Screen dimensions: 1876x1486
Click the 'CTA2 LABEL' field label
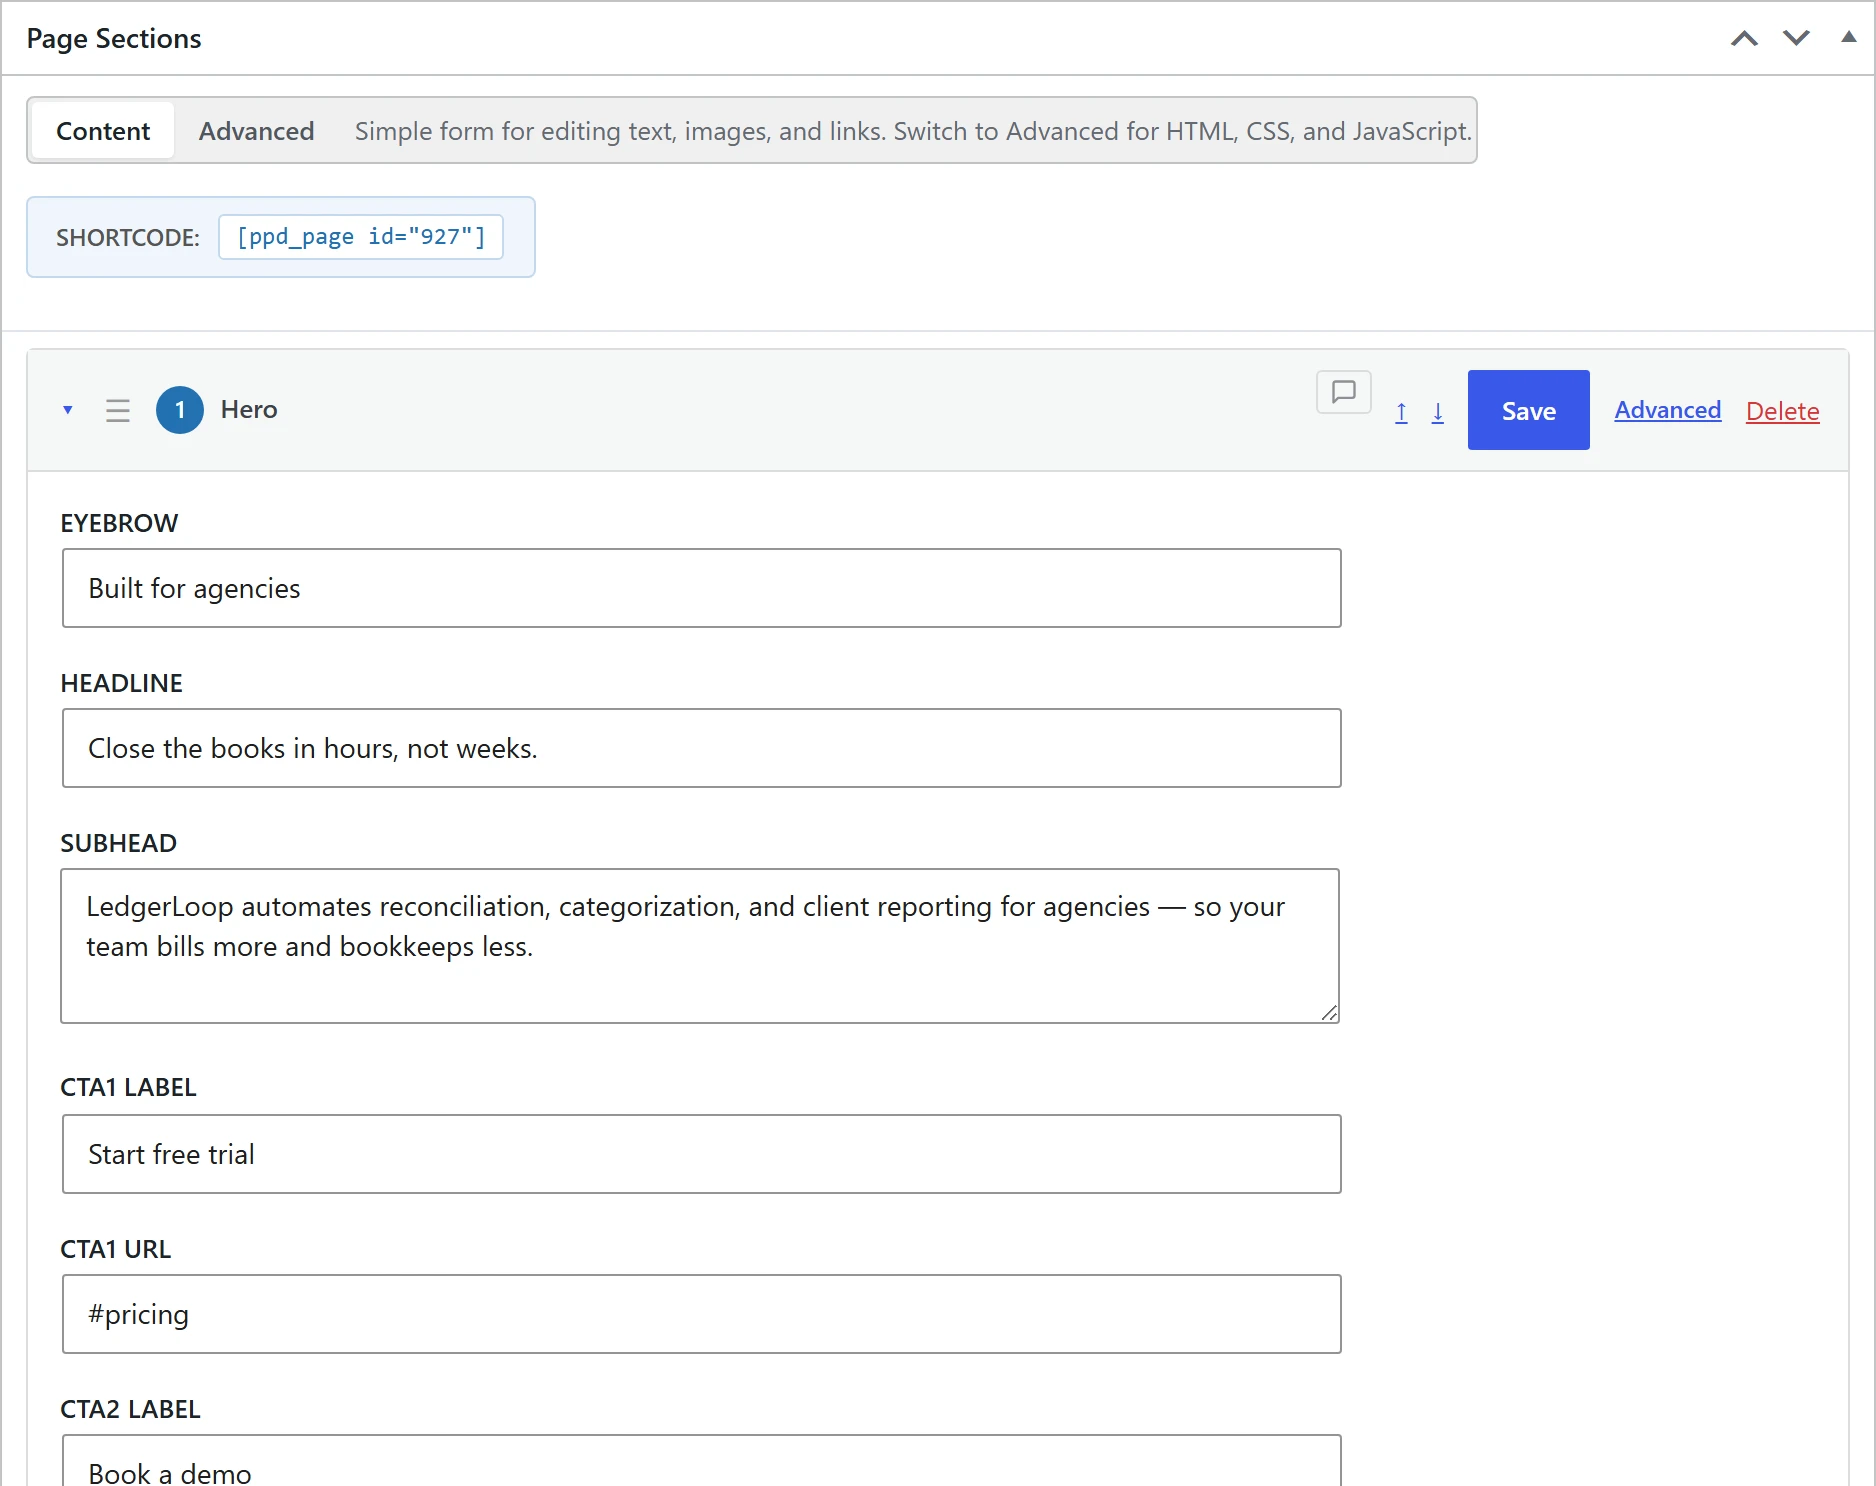point(130,1409)
